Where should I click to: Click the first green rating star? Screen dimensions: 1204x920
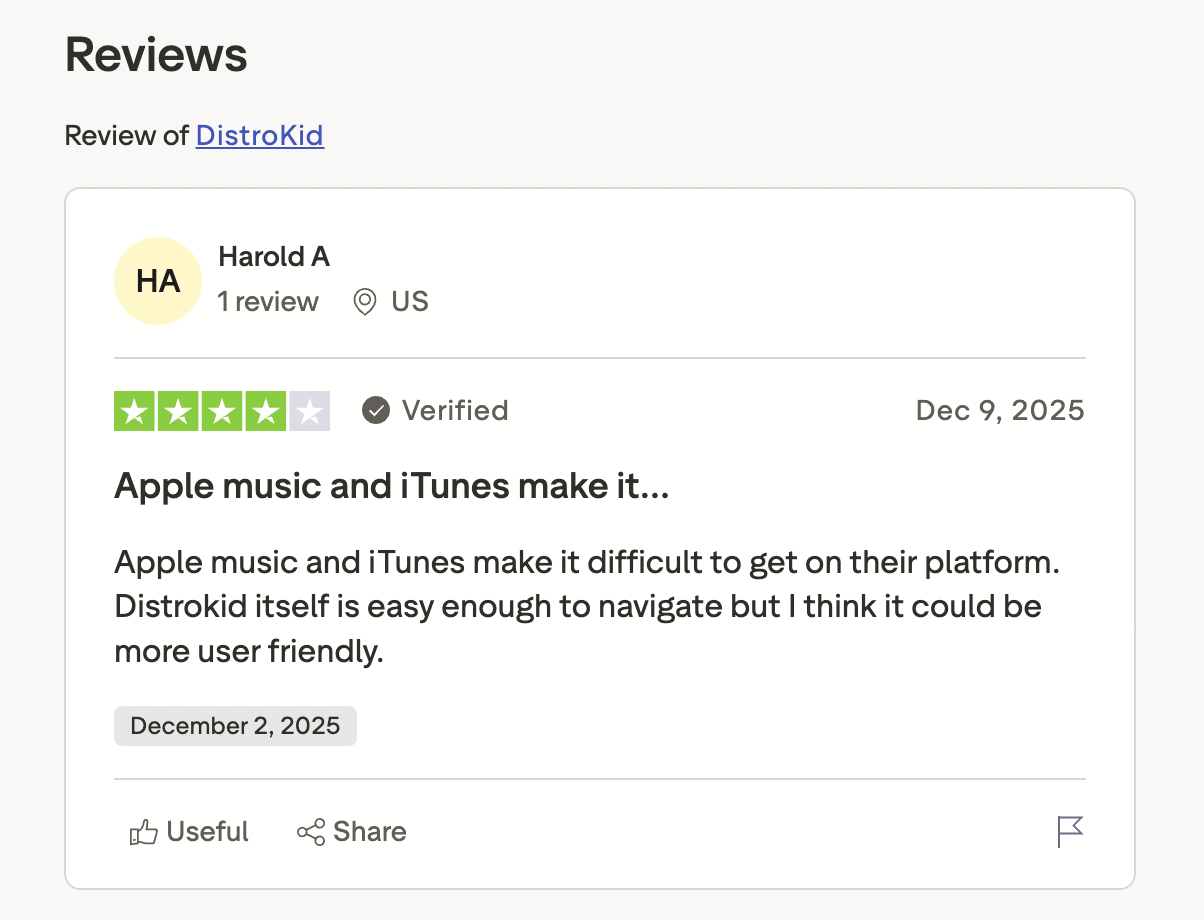point(136,411)
